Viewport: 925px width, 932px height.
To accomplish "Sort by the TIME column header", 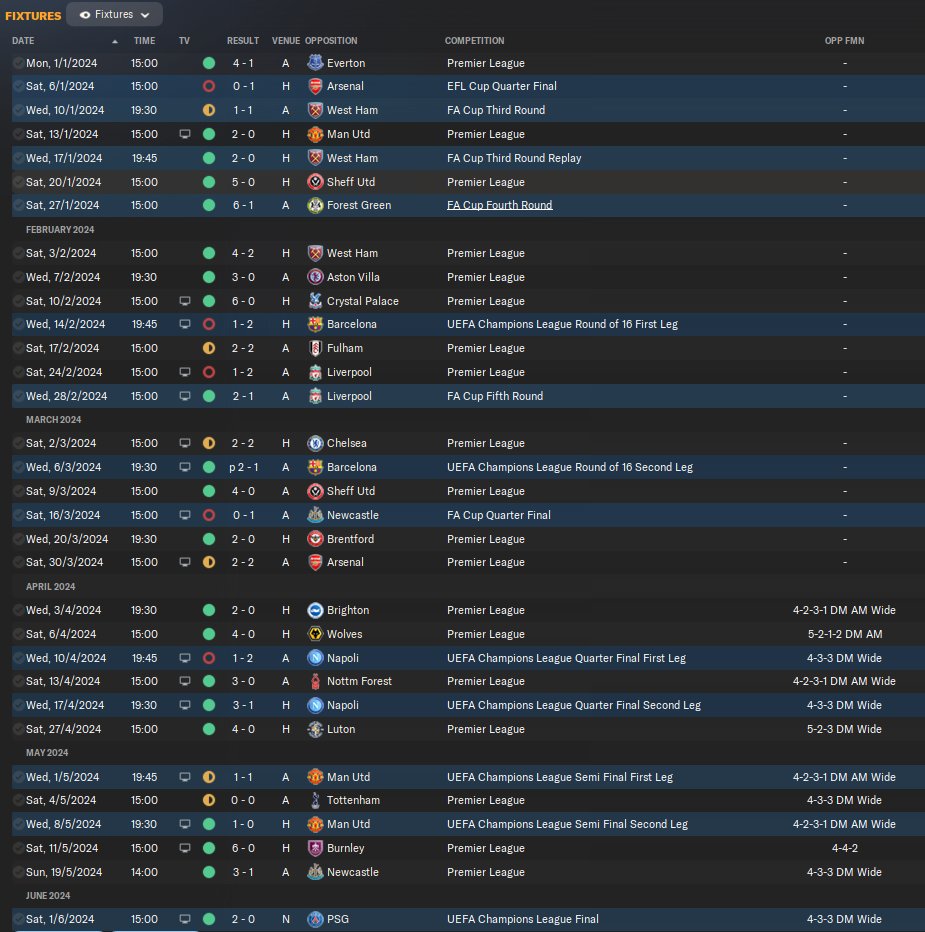I will 144,40.
